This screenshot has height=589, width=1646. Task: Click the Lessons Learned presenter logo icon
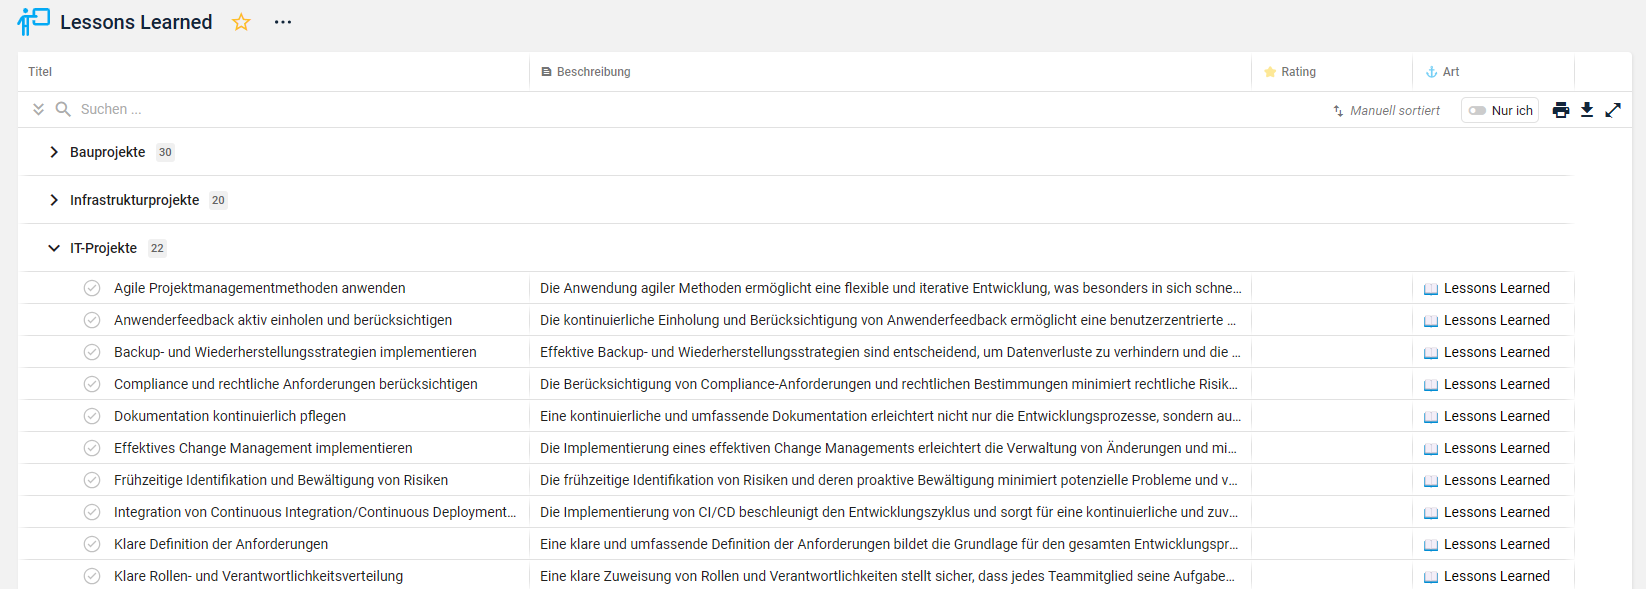click(34, 21)
